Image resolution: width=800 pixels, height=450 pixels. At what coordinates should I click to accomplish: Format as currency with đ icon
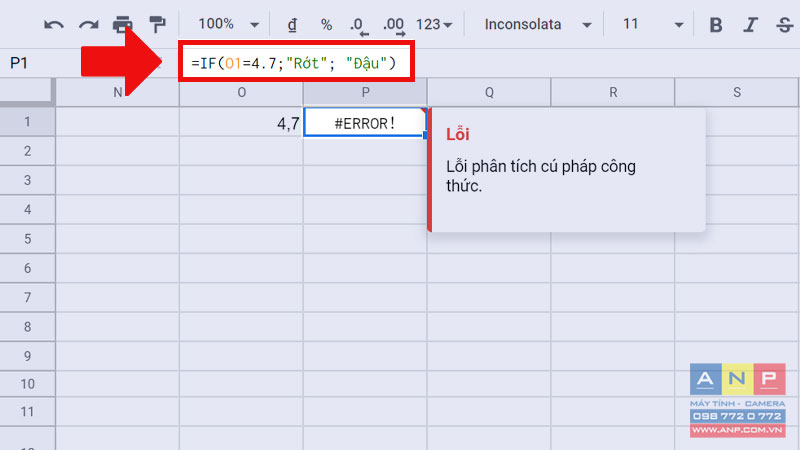(292, 24)
